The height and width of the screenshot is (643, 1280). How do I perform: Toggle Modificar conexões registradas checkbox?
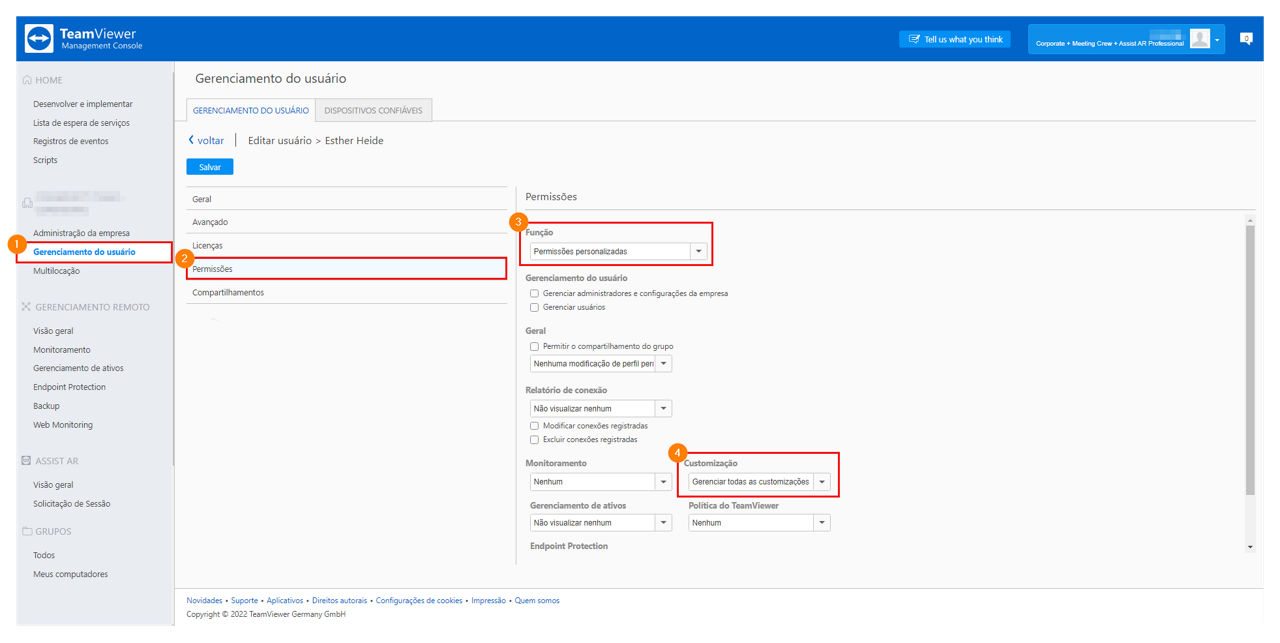tap(534, 425)
